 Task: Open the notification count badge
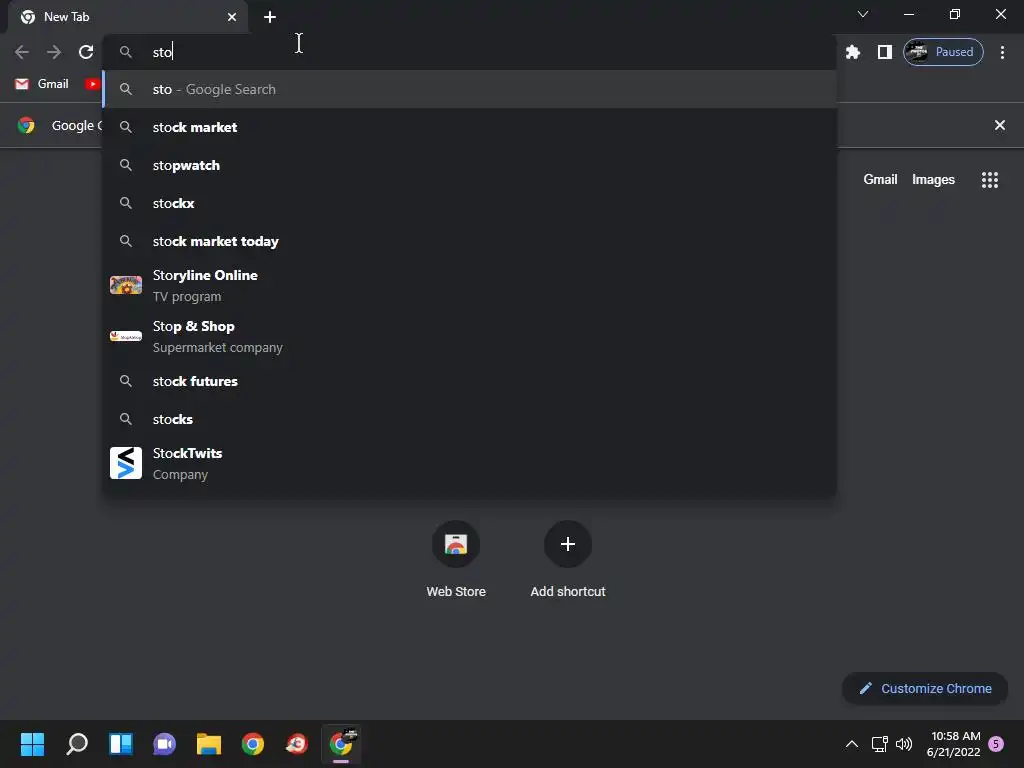click(x=997, y=744)
